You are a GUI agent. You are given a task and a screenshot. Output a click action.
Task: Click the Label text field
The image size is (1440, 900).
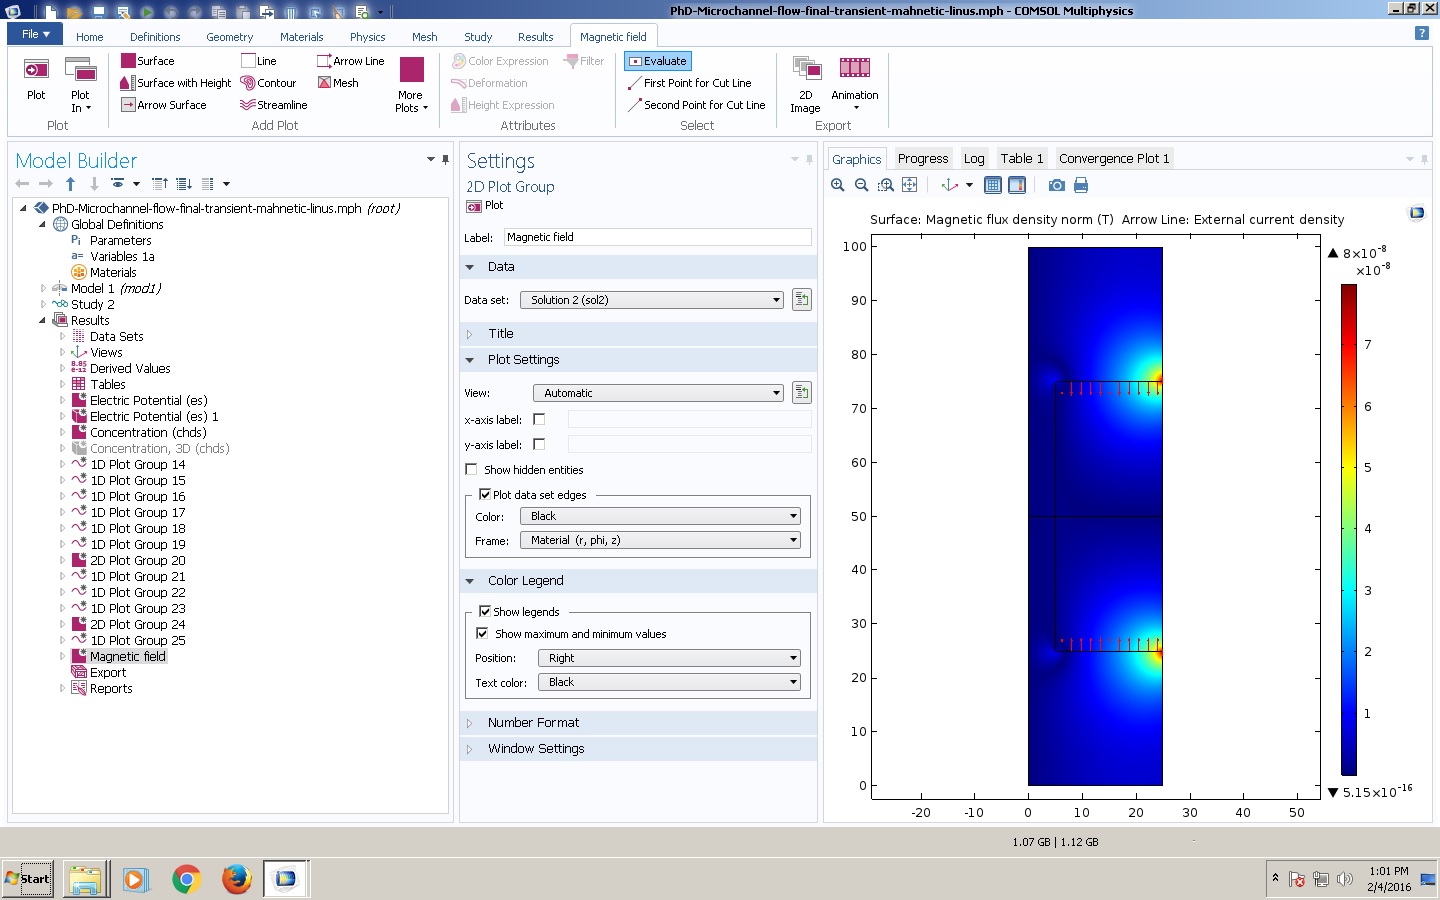click(x=657, y=237)
